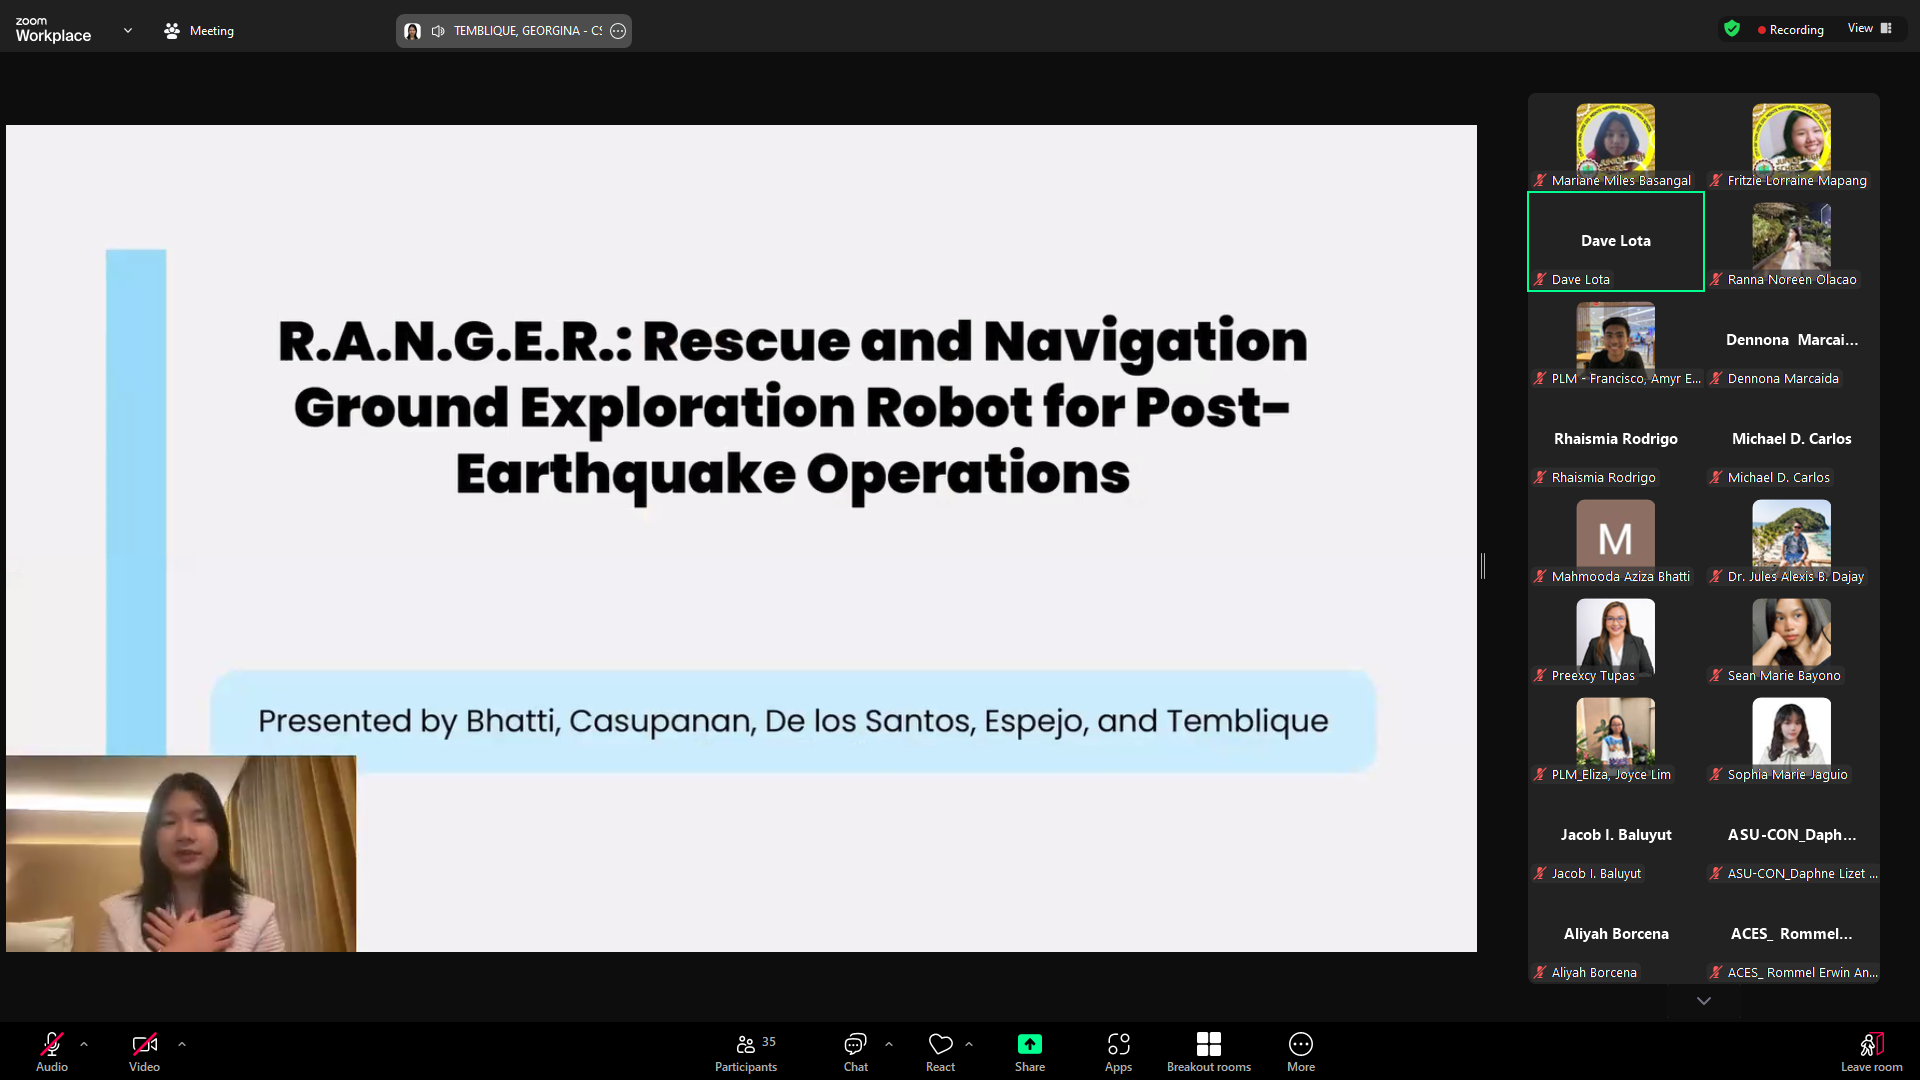Image resolution: width=1920 pixels, height=1080 pixels.
Task: Select Dave Lota's participant tile
Action: pyautogui.click(x=1615, y=241)
